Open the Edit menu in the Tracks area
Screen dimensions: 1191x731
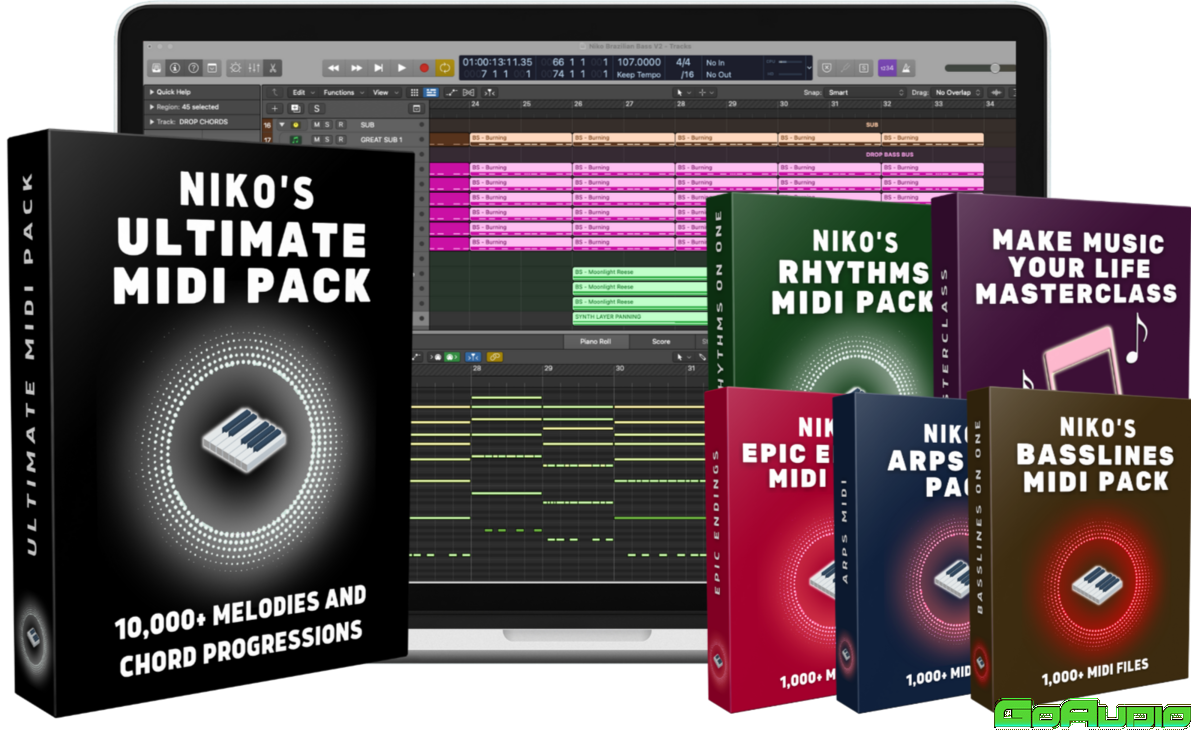(x=303, y=93)
